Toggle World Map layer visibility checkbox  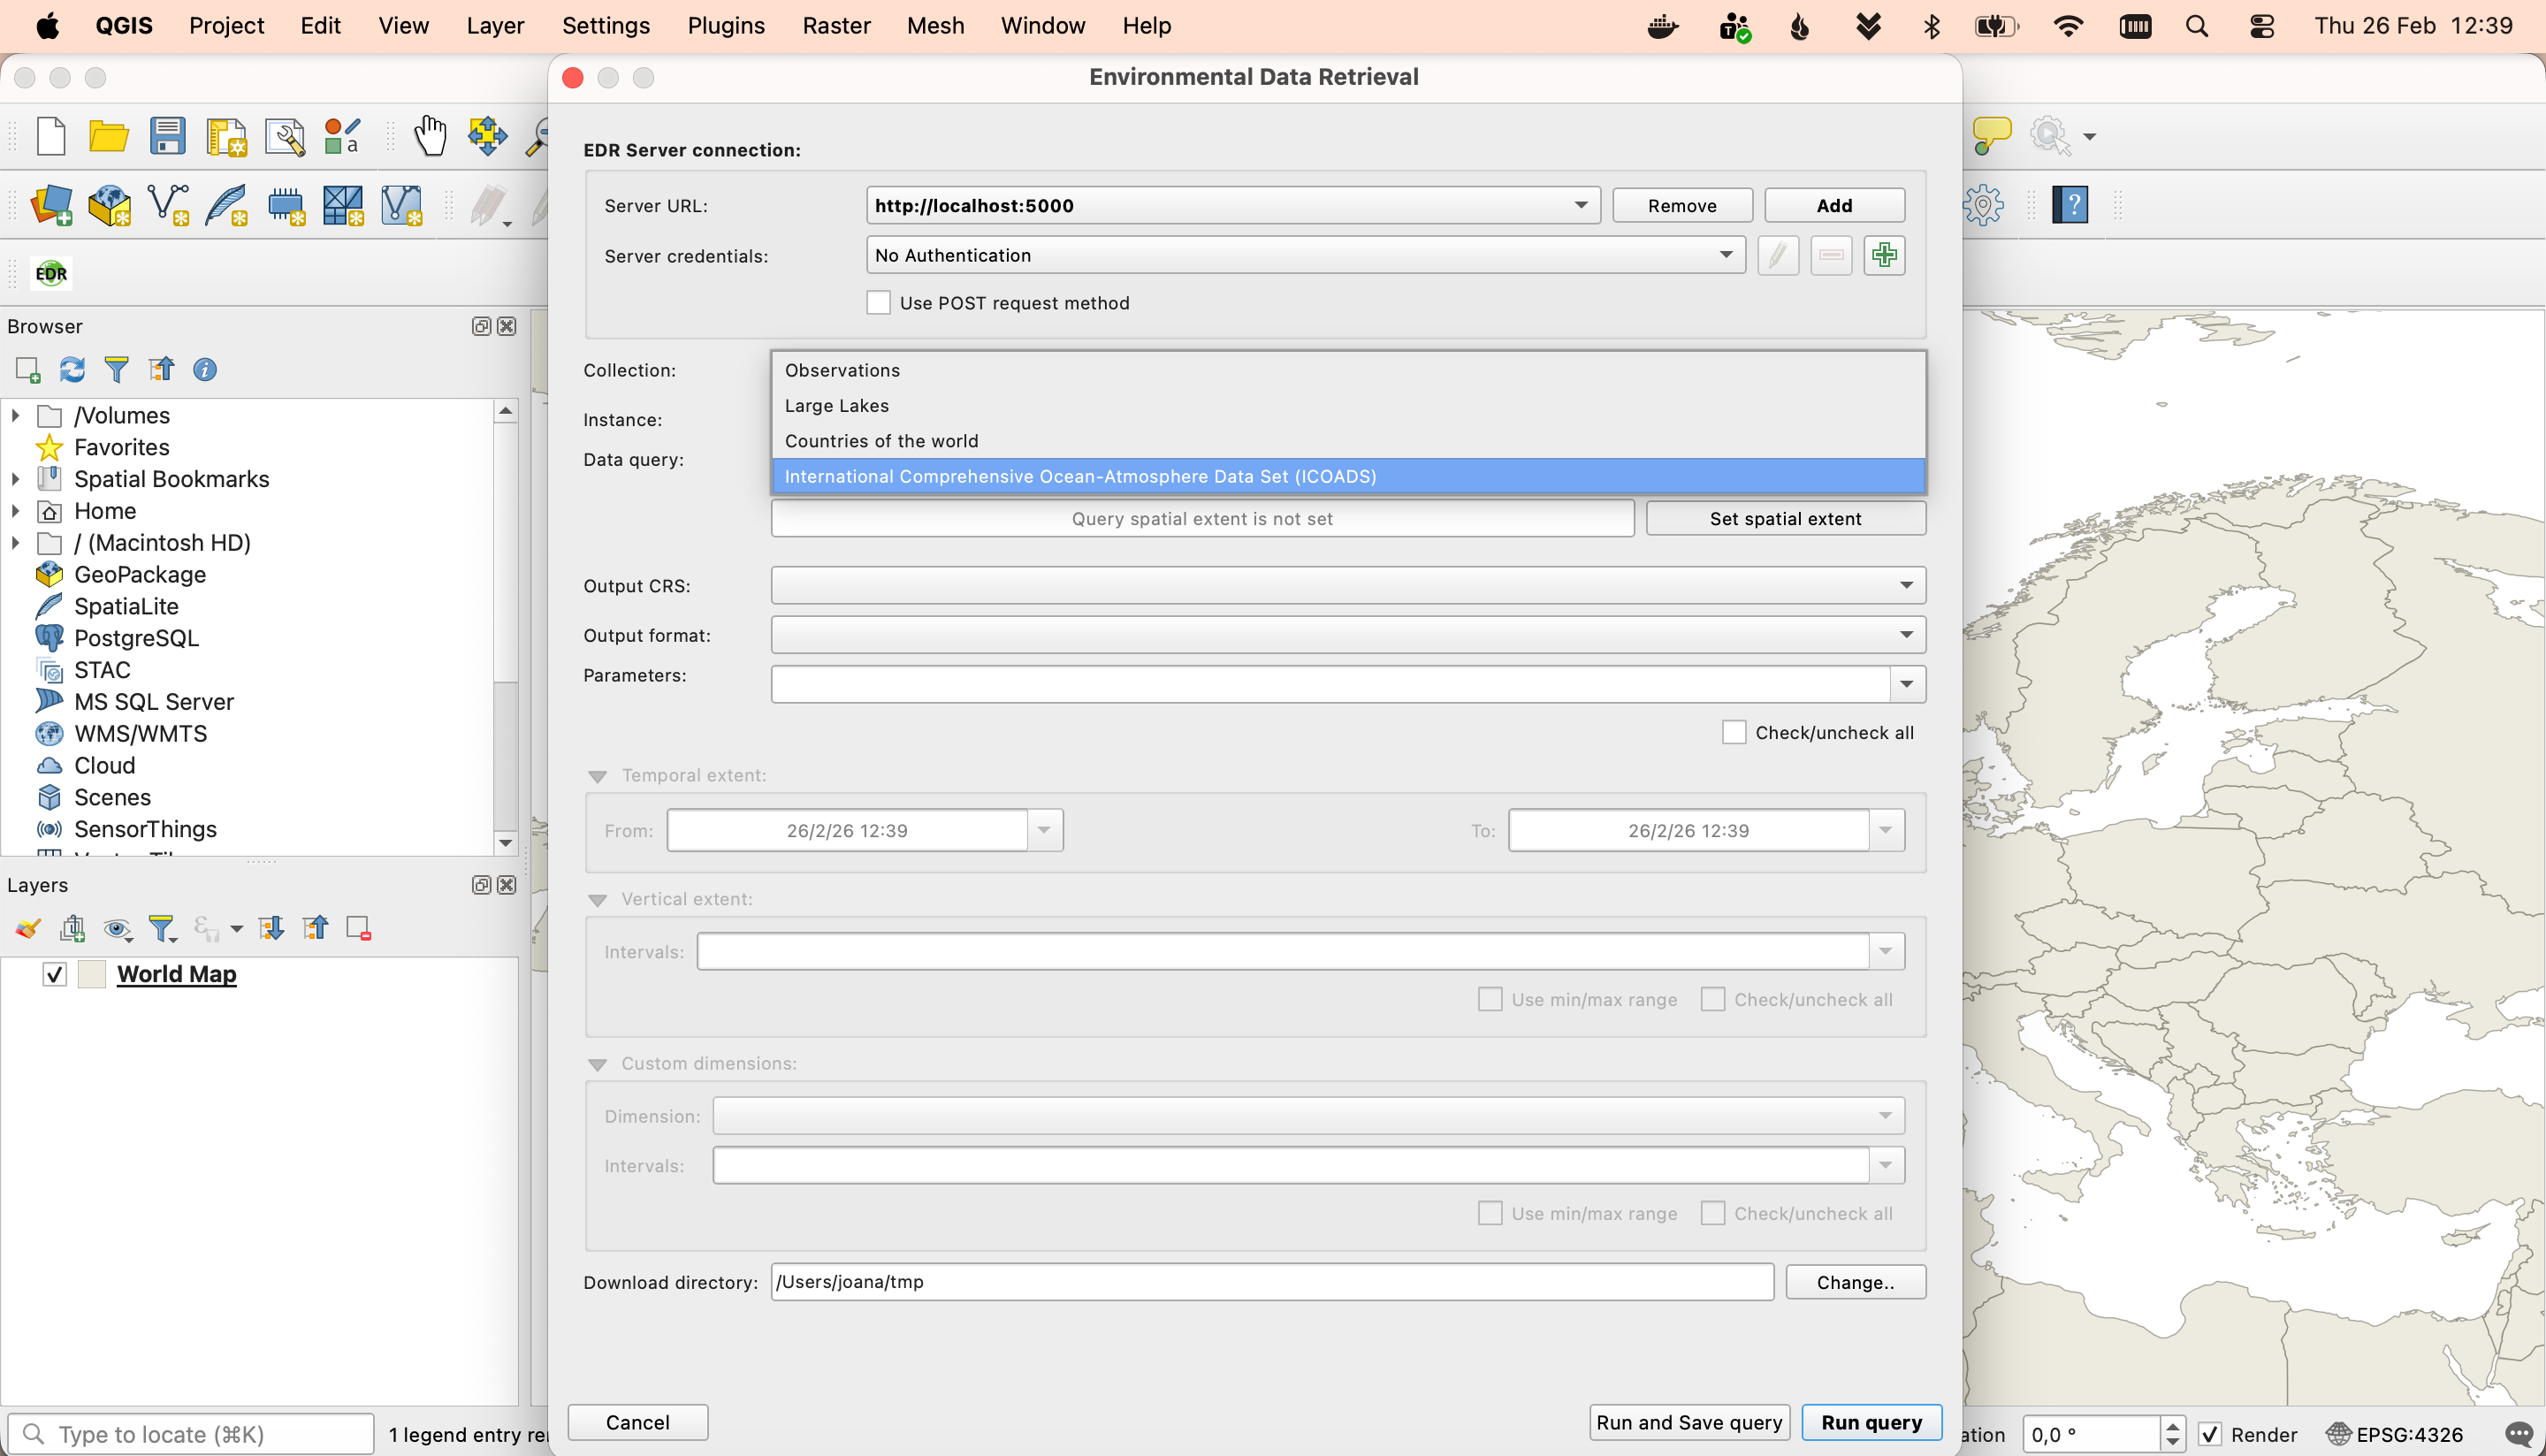pos(55,974)
